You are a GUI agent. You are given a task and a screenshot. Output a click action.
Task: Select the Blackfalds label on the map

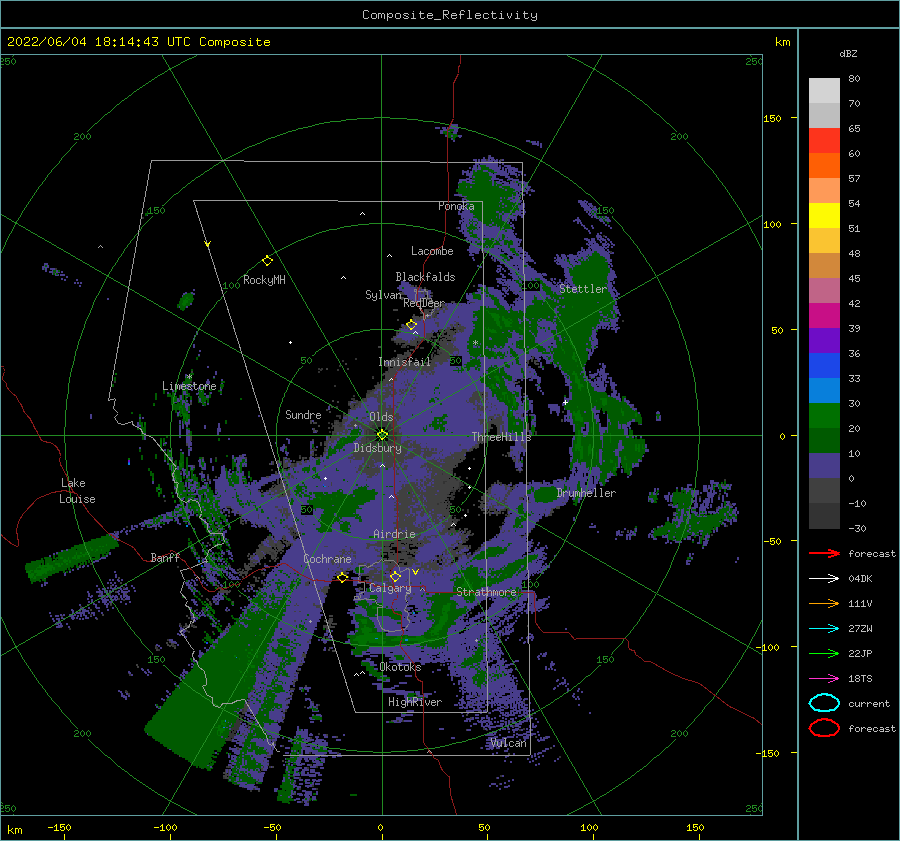[x=425, y=277]
